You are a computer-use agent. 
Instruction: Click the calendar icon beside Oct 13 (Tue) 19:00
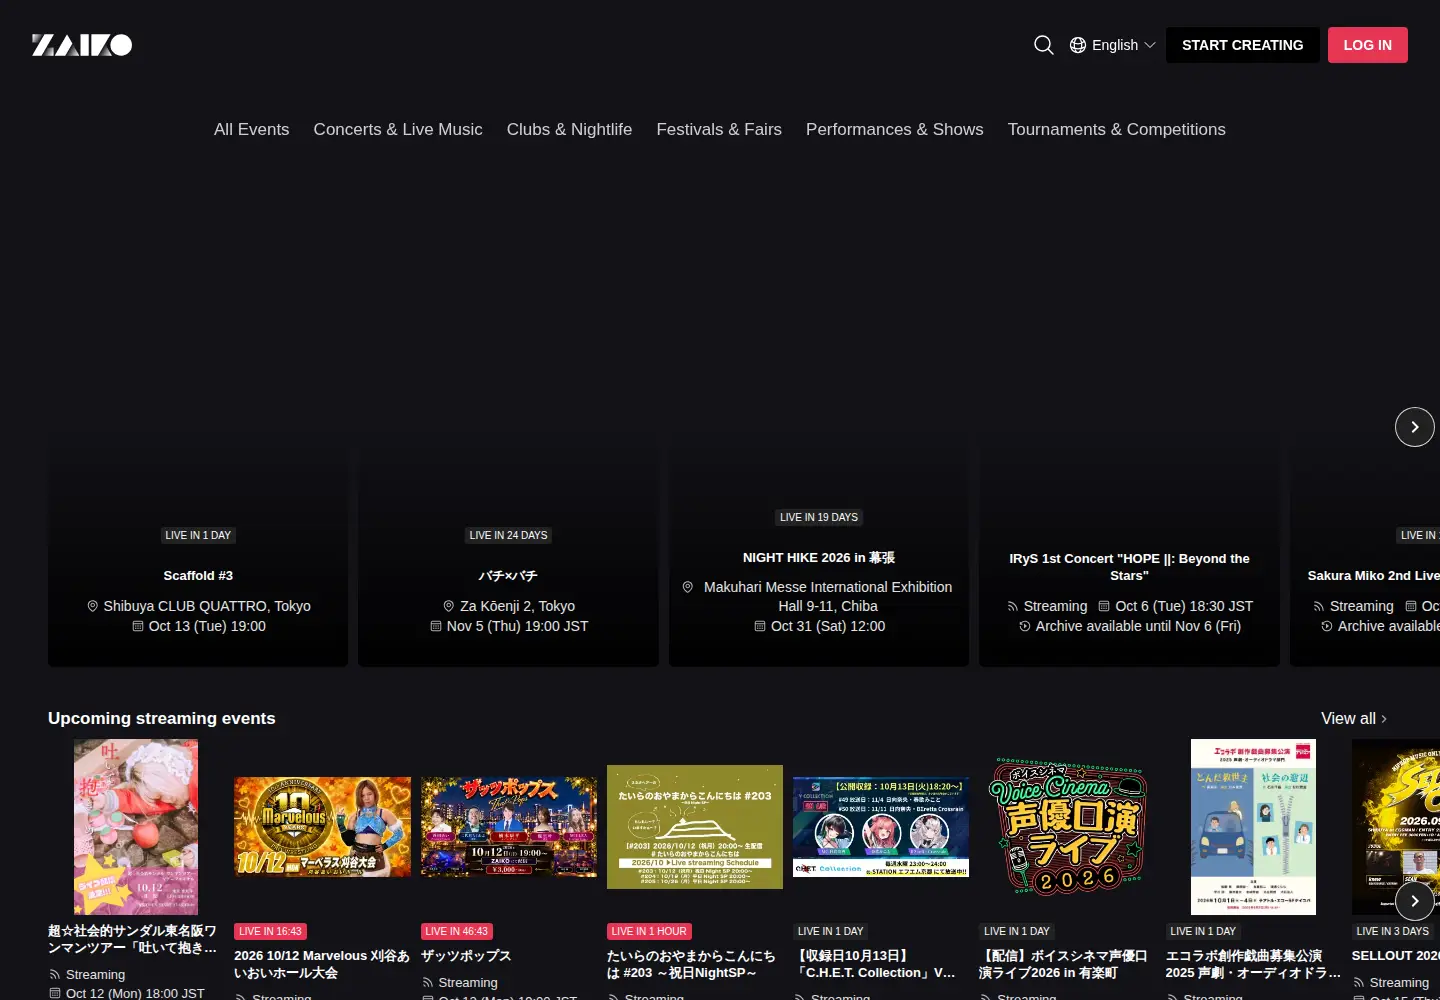click(138, 626)
